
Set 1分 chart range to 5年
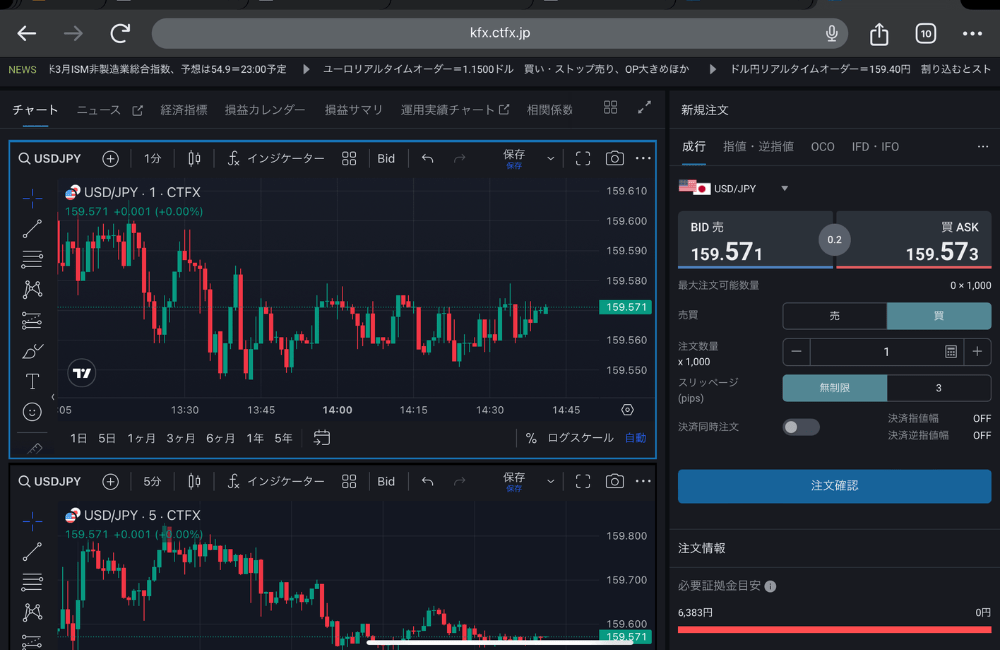pos(283,438)
